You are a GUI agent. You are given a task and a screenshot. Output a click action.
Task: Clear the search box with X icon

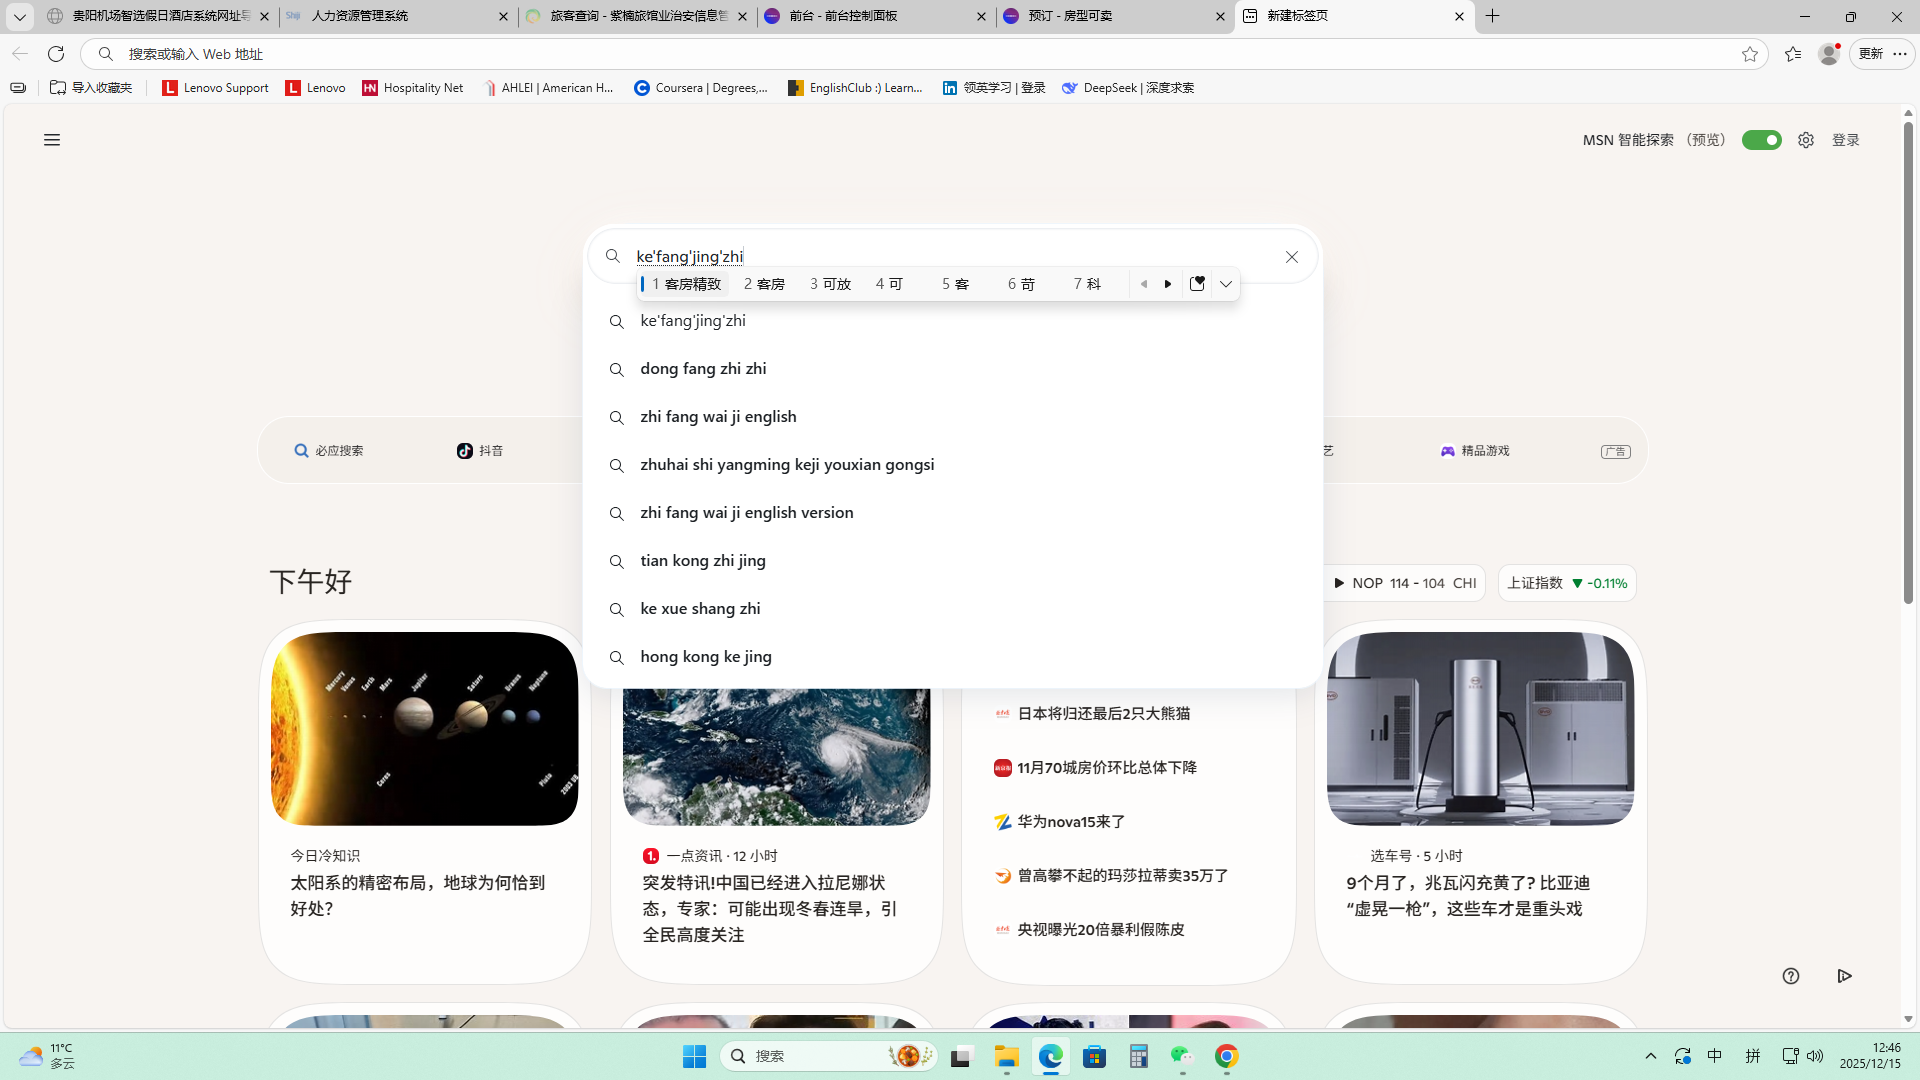click(1291, 257)
